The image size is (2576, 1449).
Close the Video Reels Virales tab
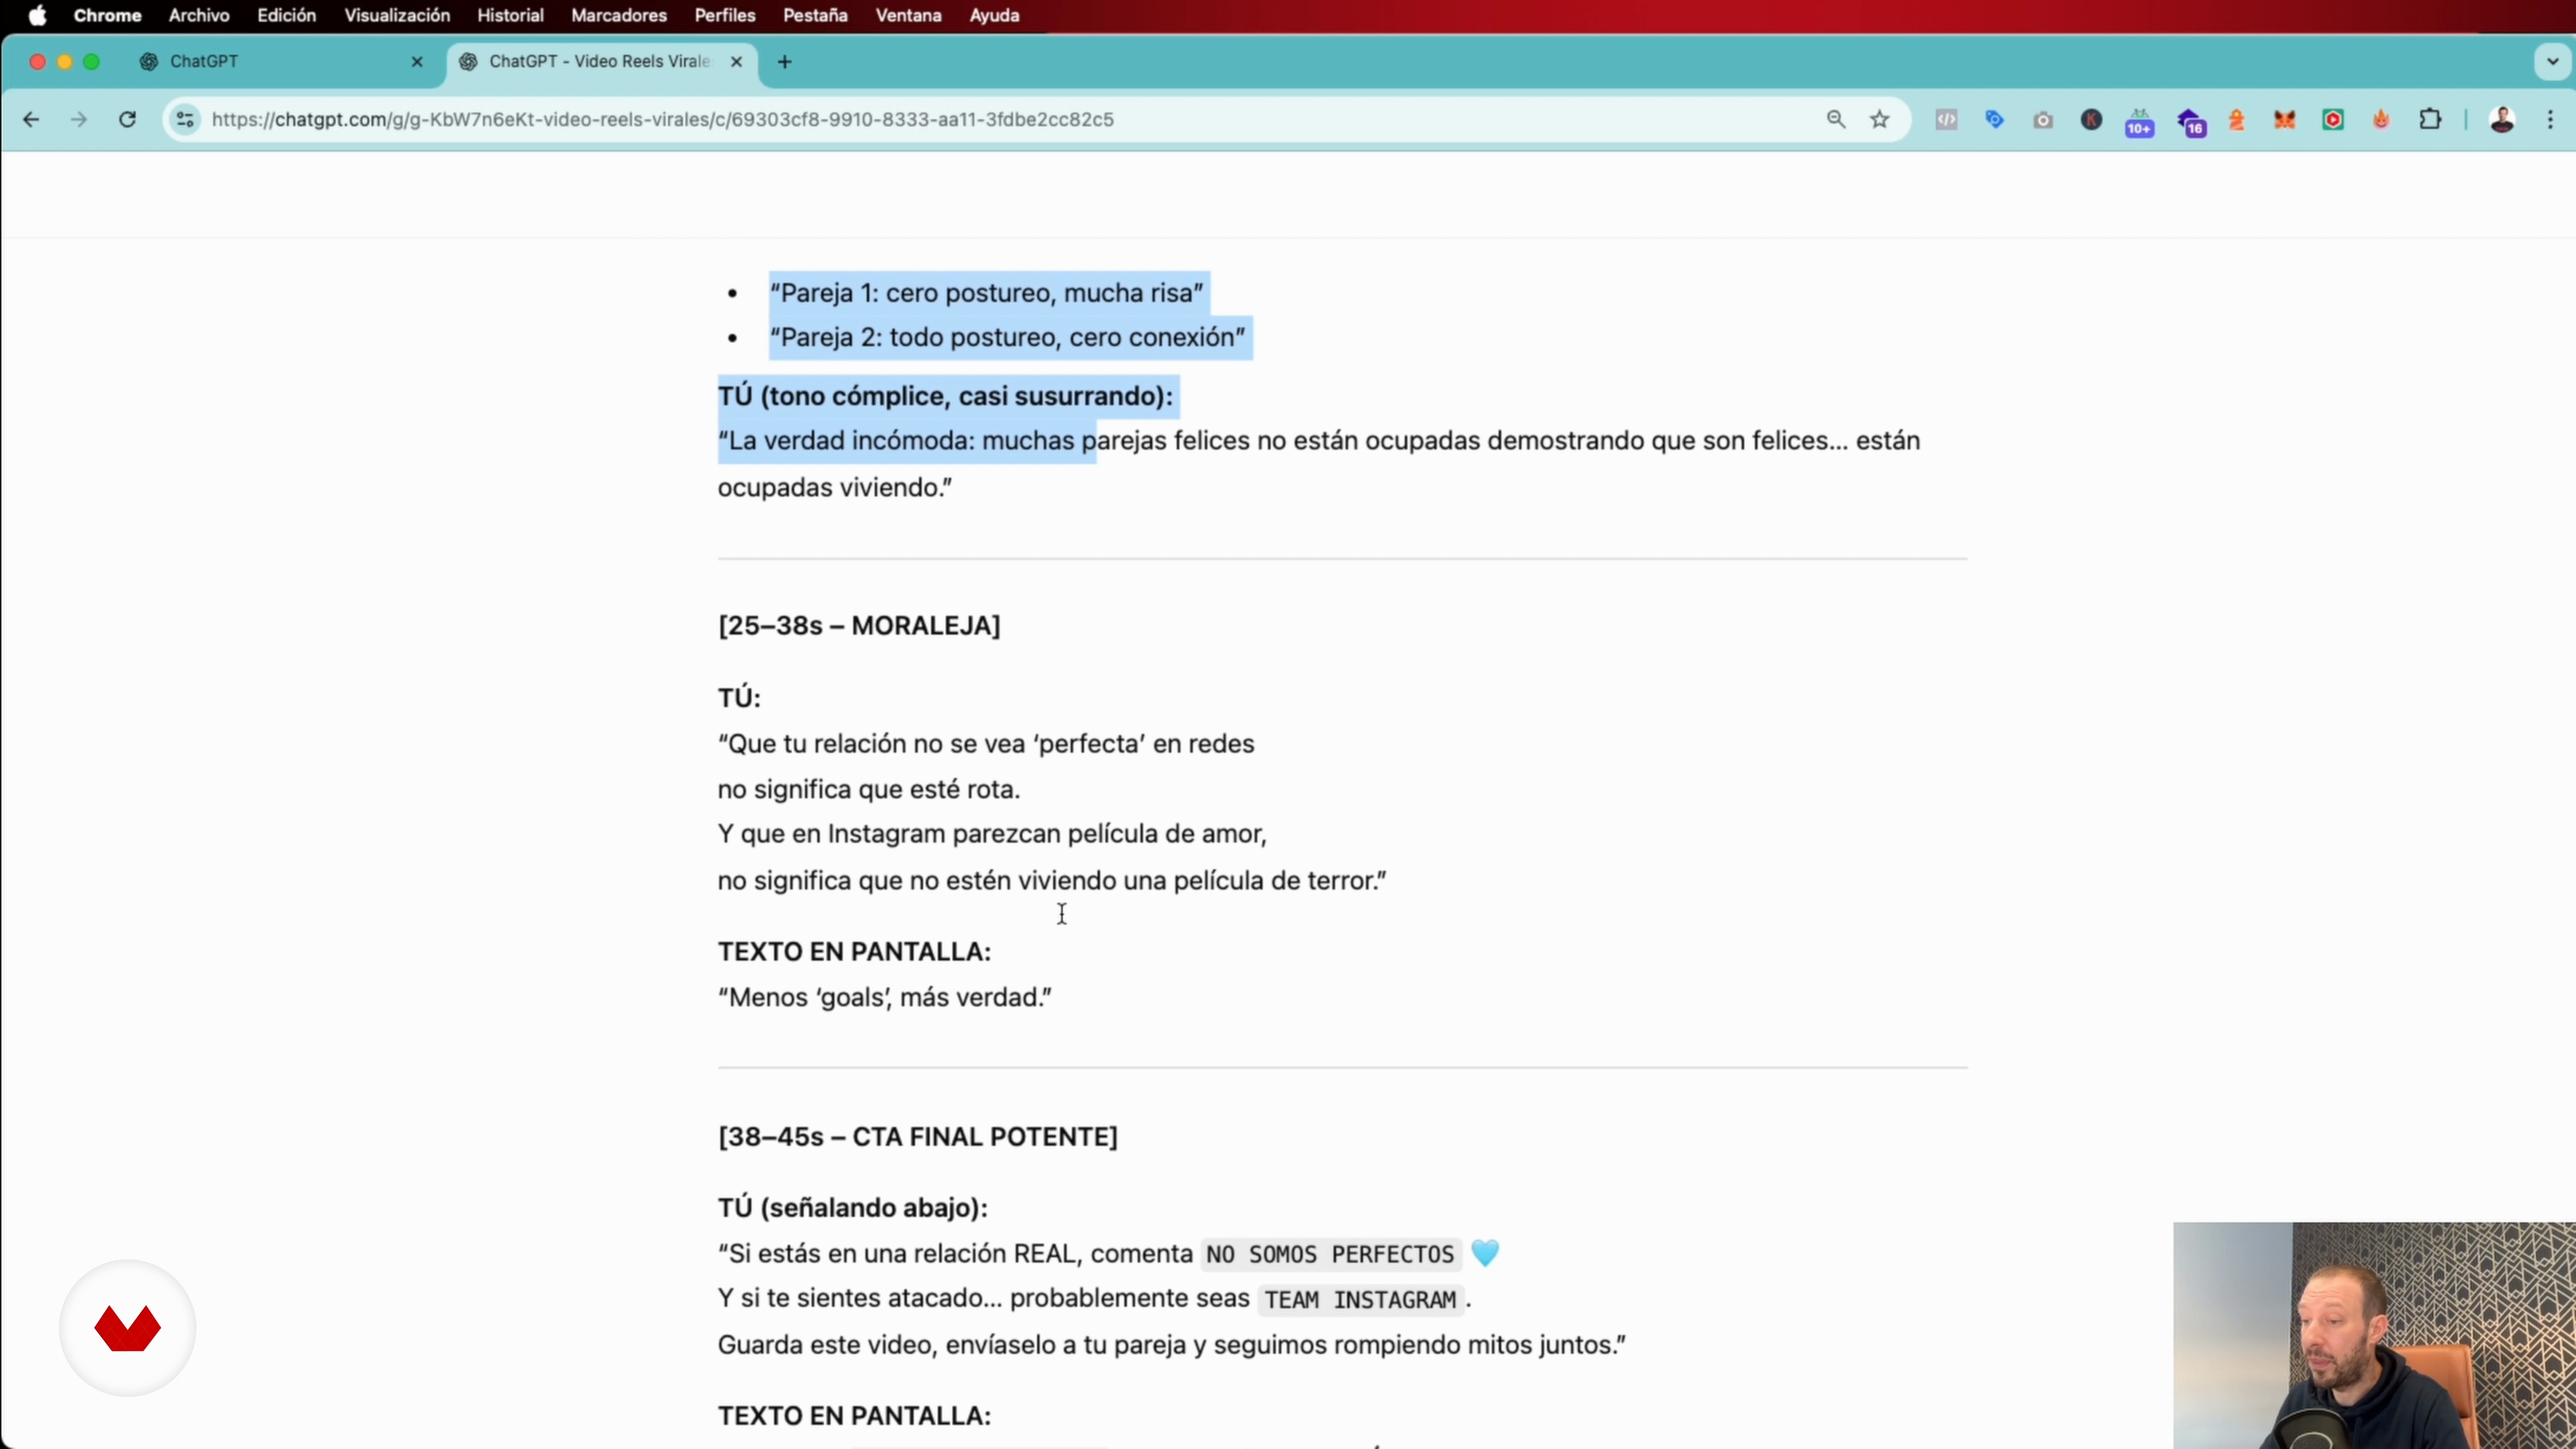coord(737,62)
